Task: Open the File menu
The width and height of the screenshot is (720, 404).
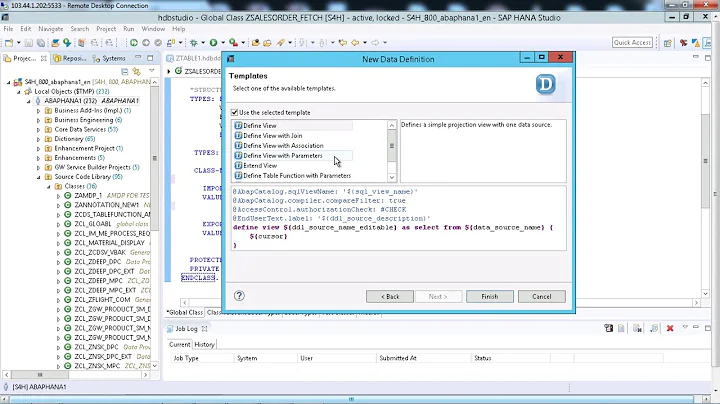Action: coord(8,28)
